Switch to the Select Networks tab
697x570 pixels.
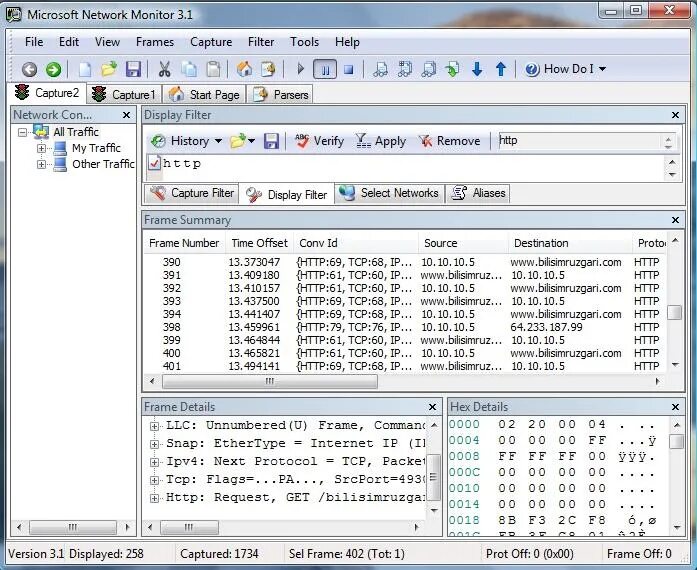point(389,193)
